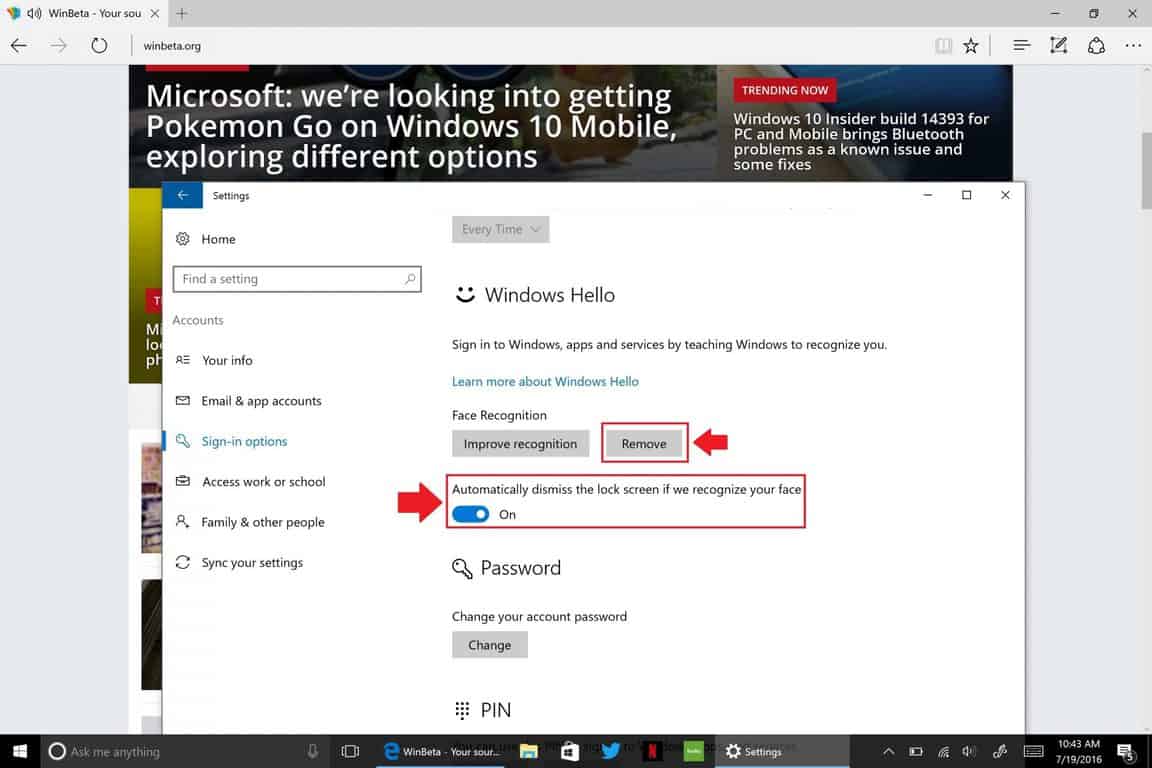Add page to favorites with star icon
This screenshot has height=768, width=1152.
click(x=971, y=46)
